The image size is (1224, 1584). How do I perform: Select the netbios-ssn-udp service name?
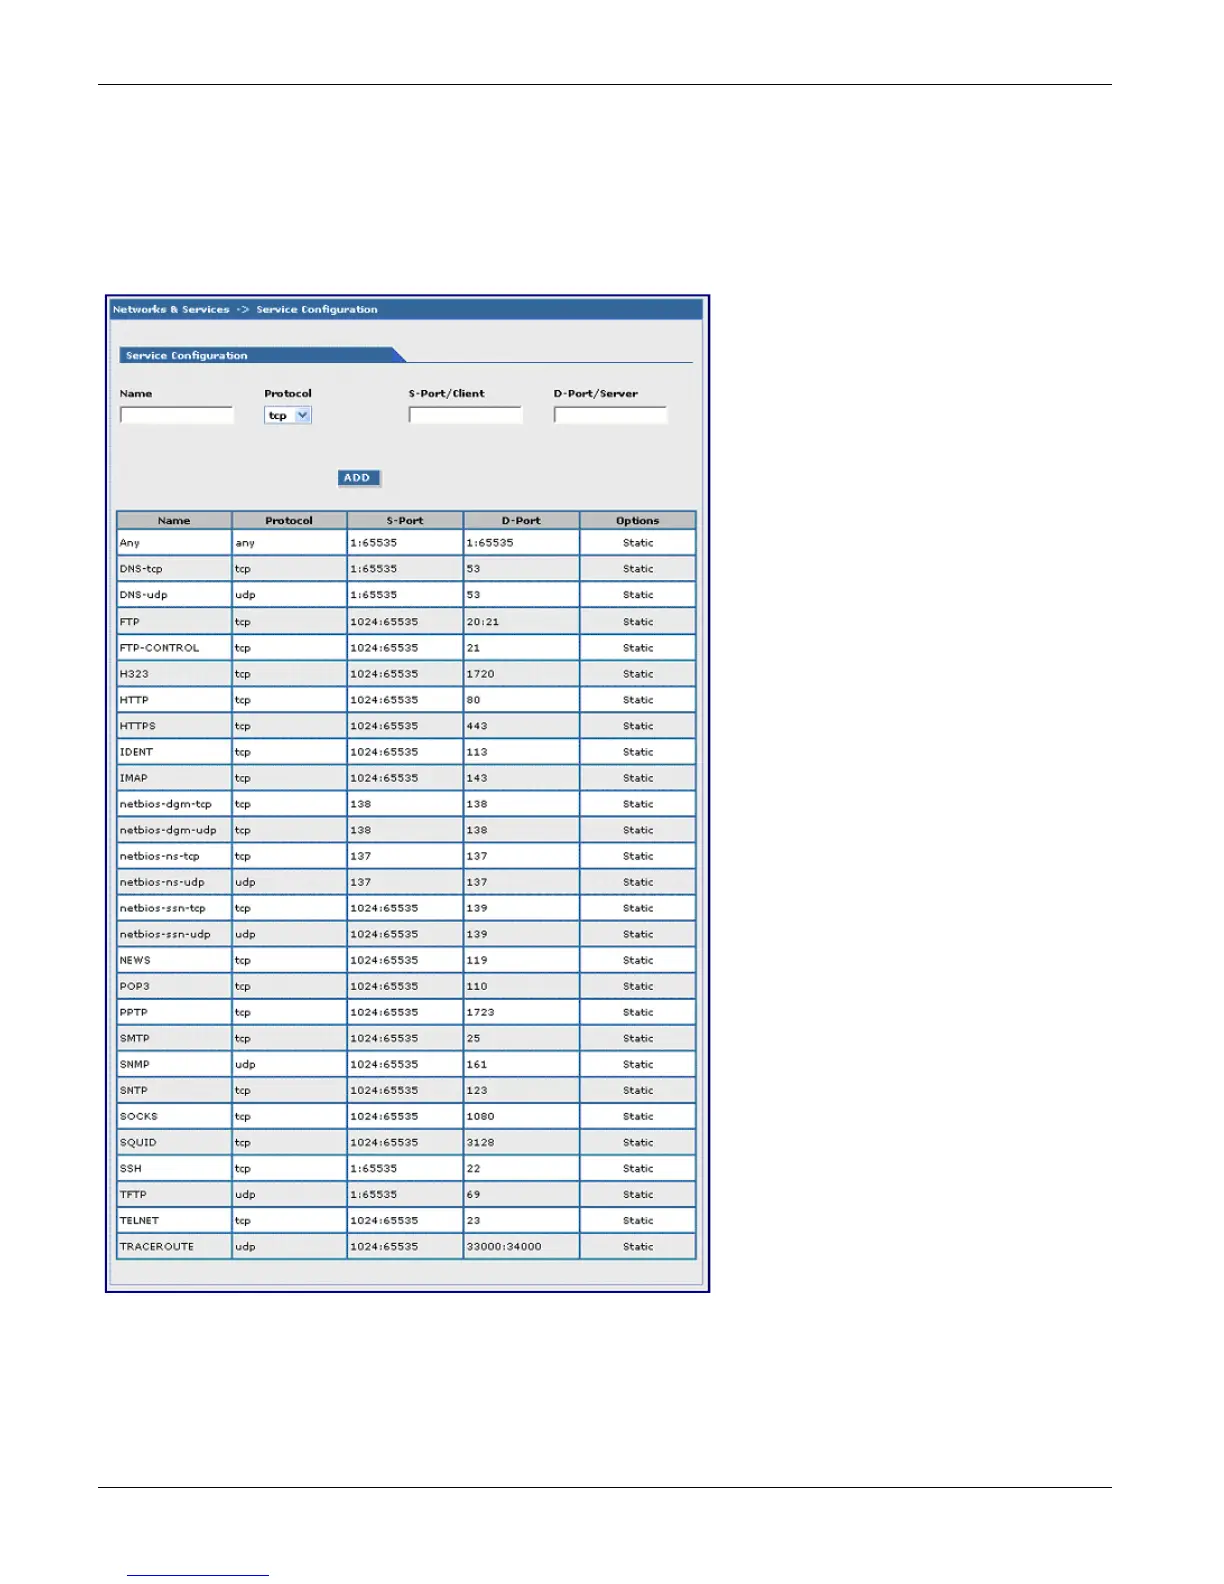[165, 934]
